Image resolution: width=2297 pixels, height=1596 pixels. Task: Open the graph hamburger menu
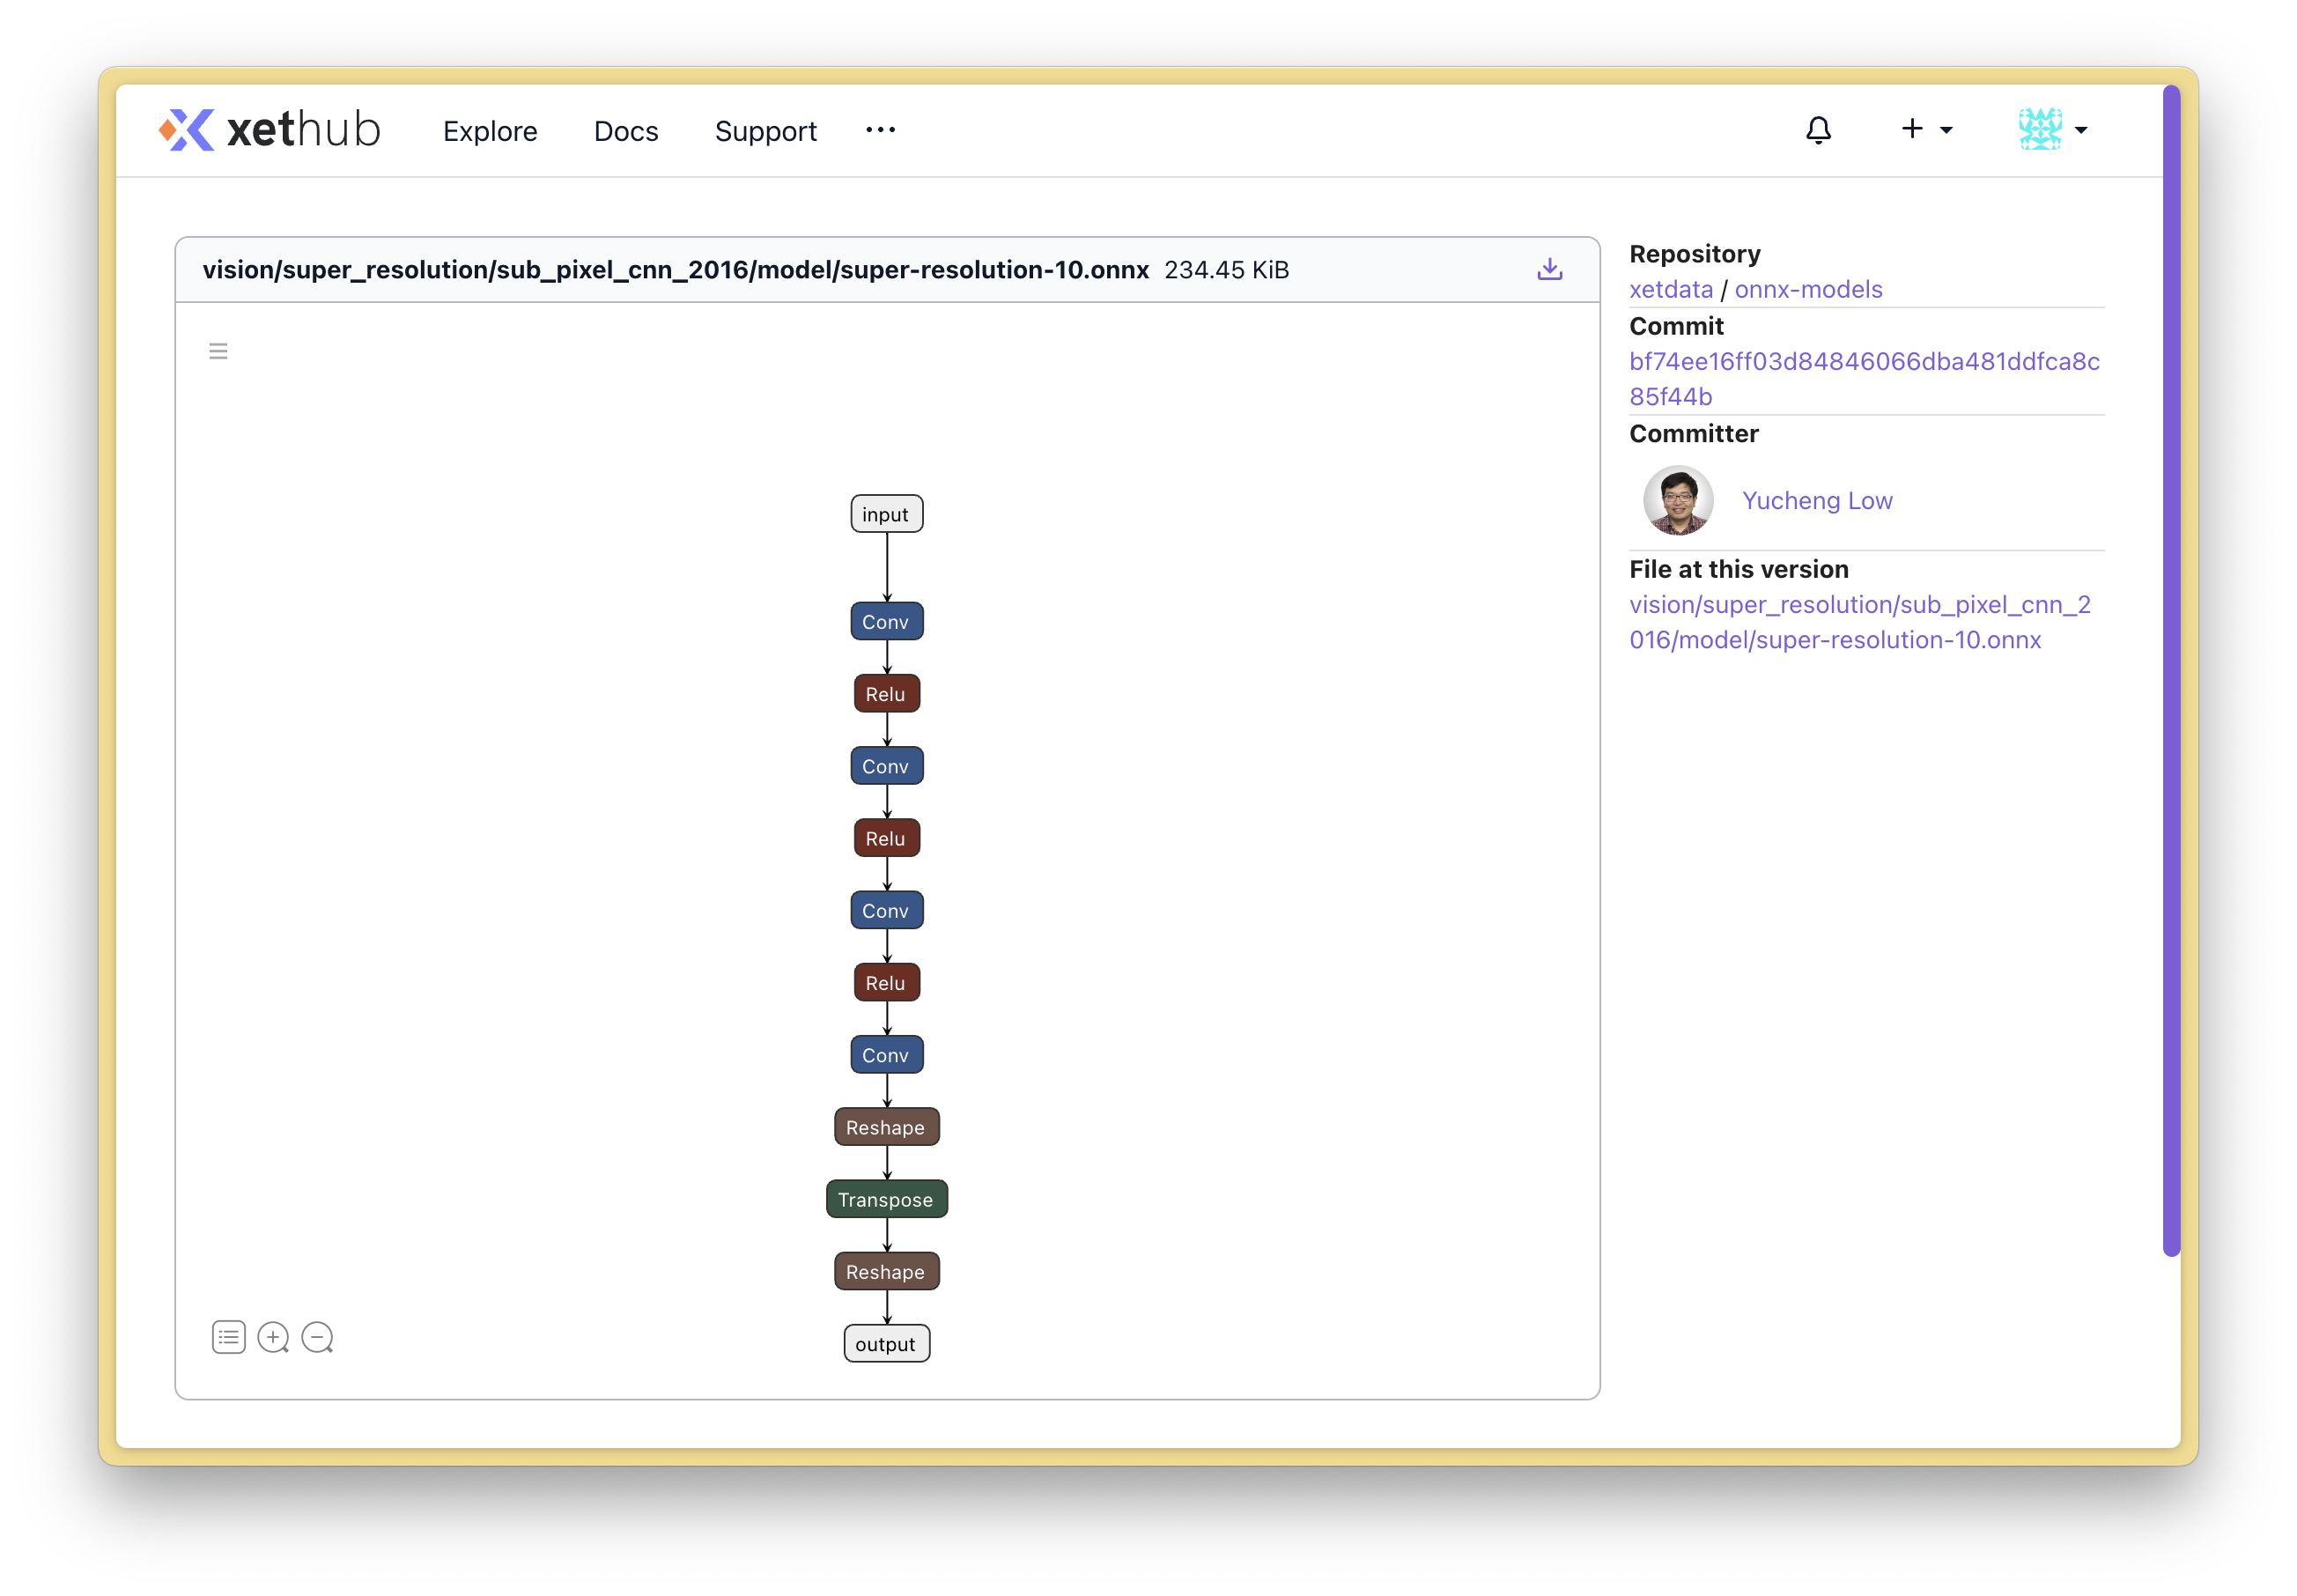218,351
